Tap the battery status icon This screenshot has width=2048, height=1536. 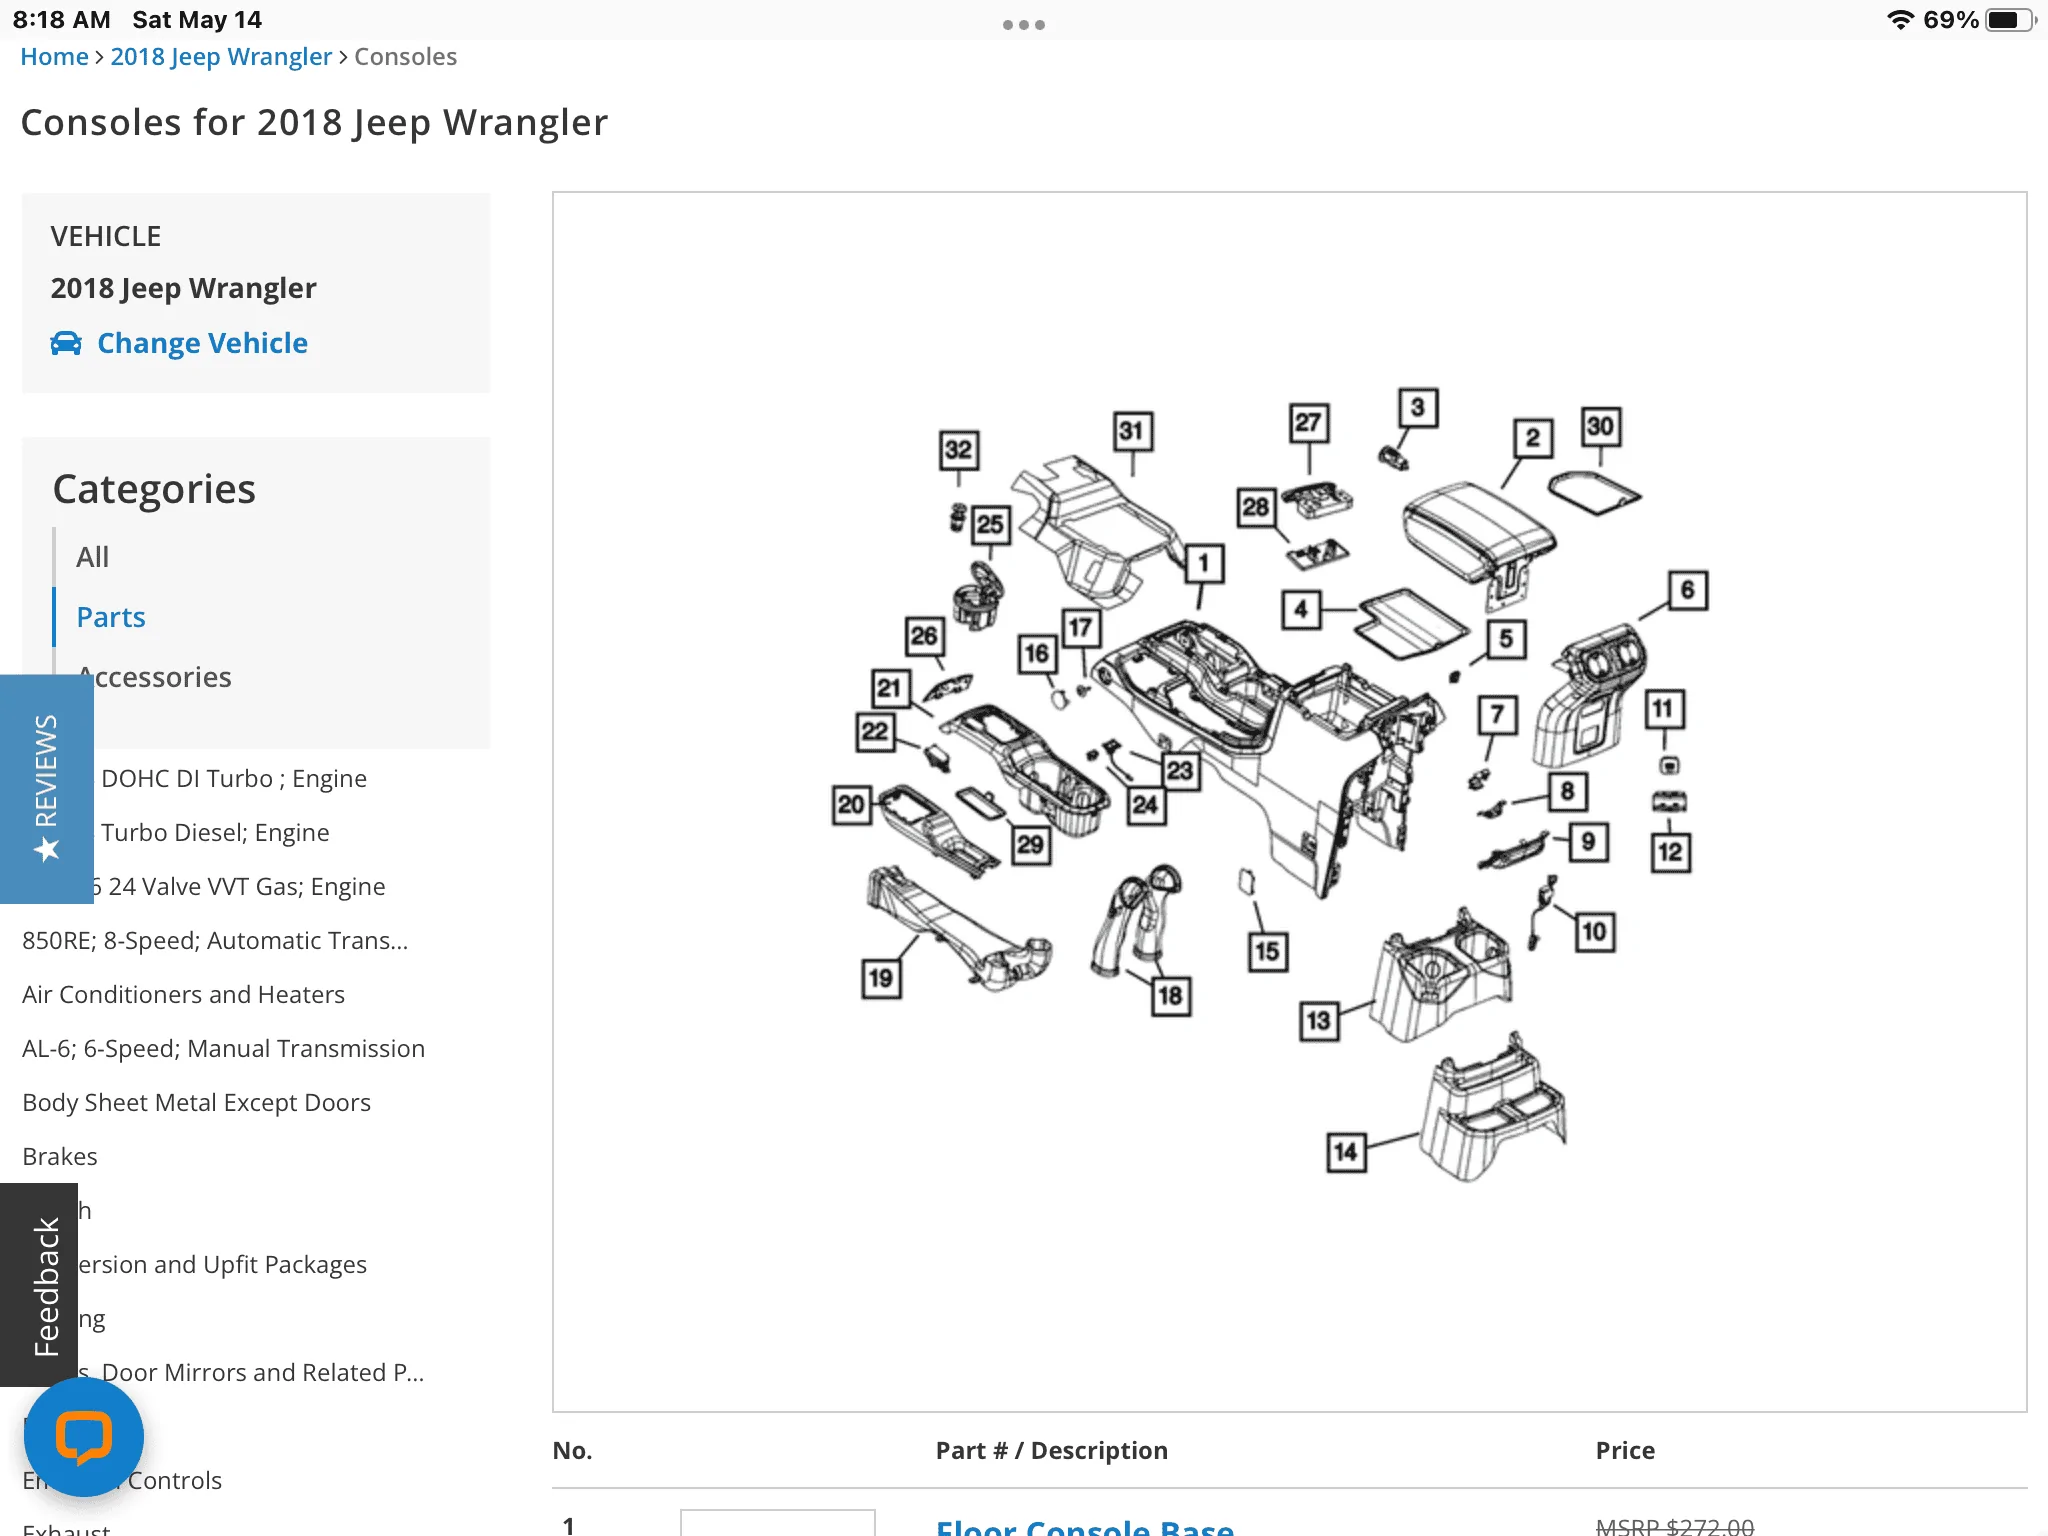(x=2009, y=20)
